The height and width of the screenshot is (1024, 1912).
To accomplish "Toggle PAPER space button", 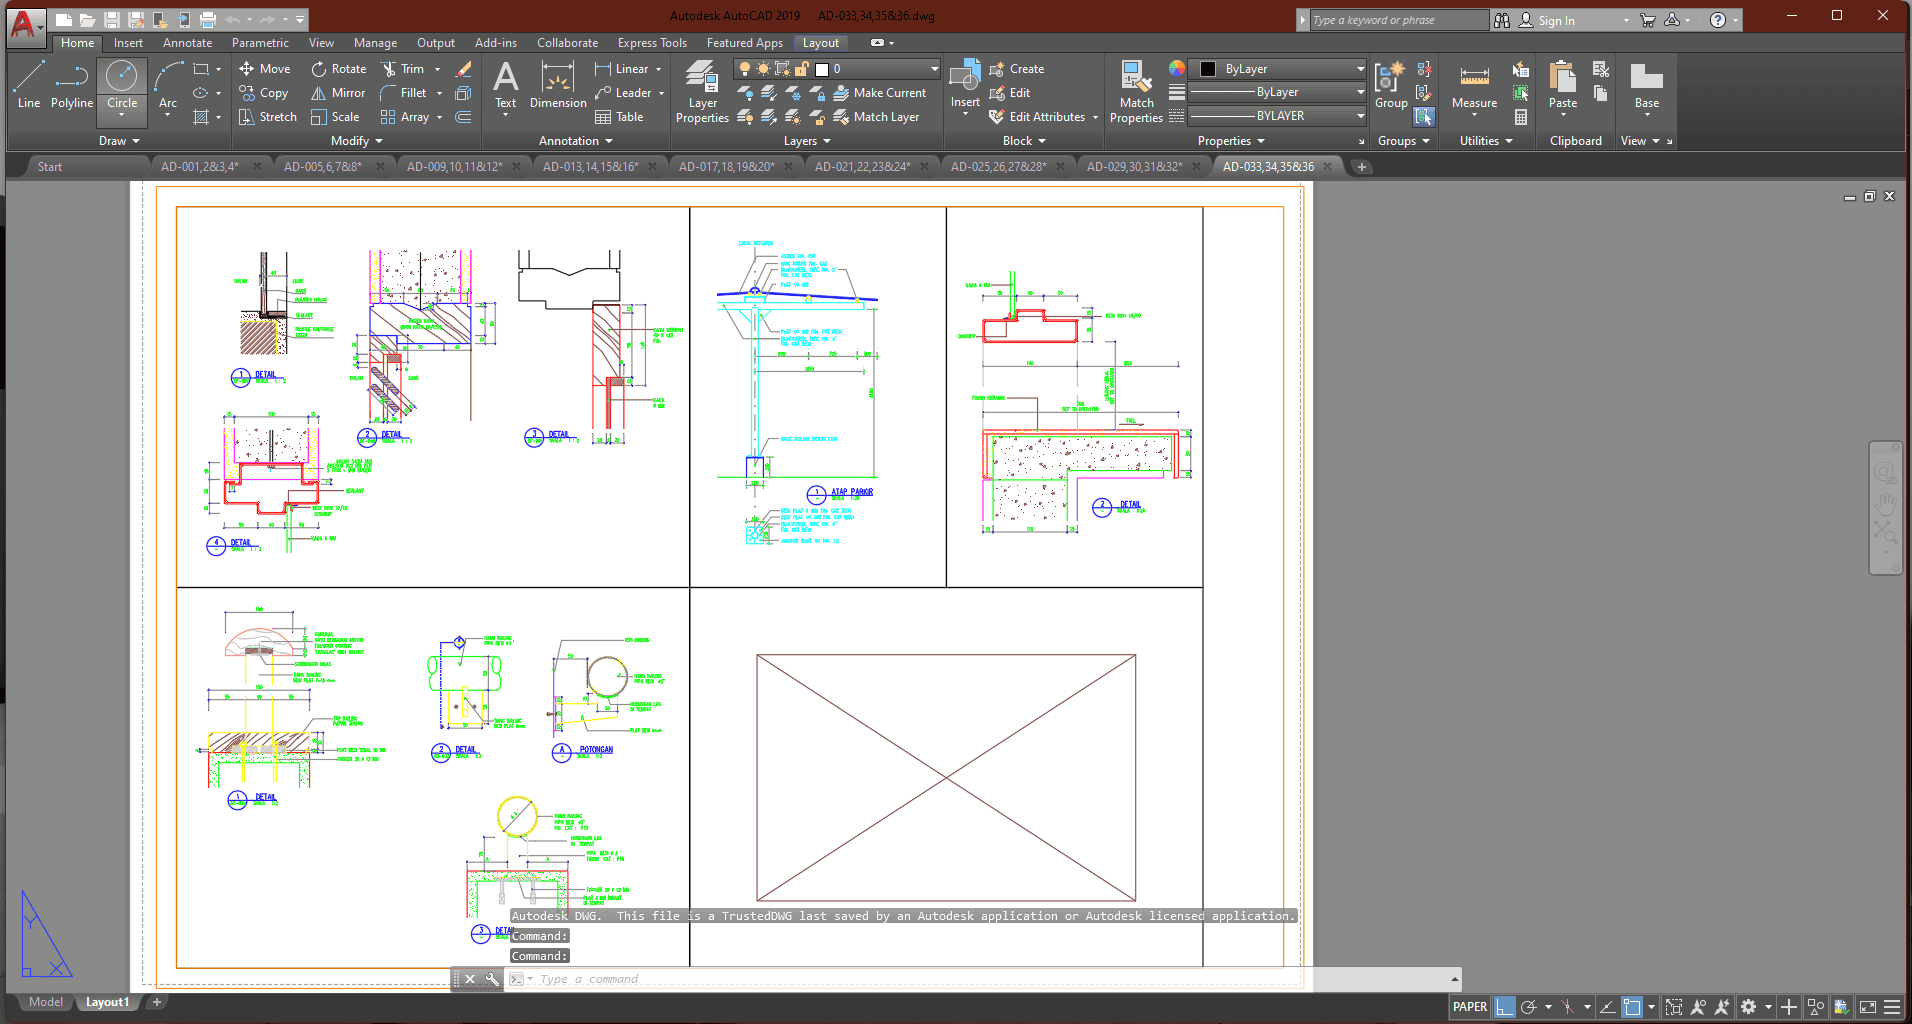I will coord(1469,1007).
